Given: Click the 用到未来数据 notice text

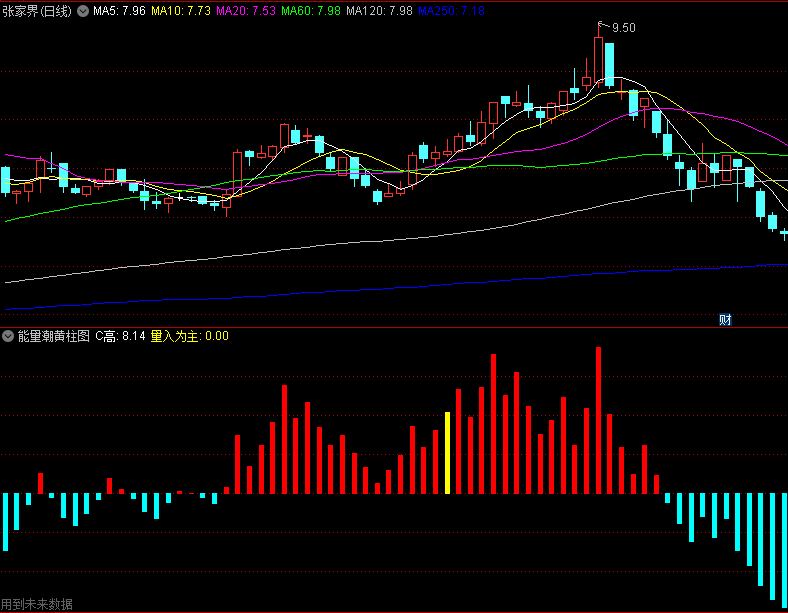Looking at the screenshot, I should [37, 604].
